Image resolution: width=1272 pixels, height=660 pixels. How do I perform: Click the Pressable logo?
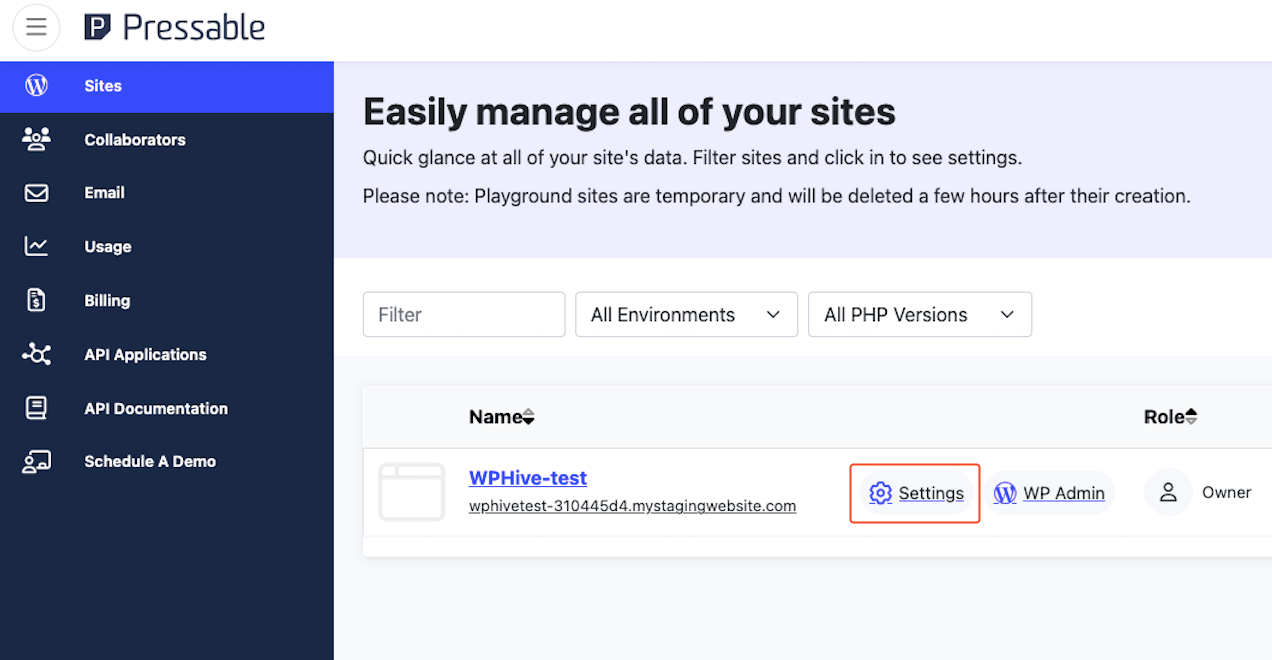point(175,27)
